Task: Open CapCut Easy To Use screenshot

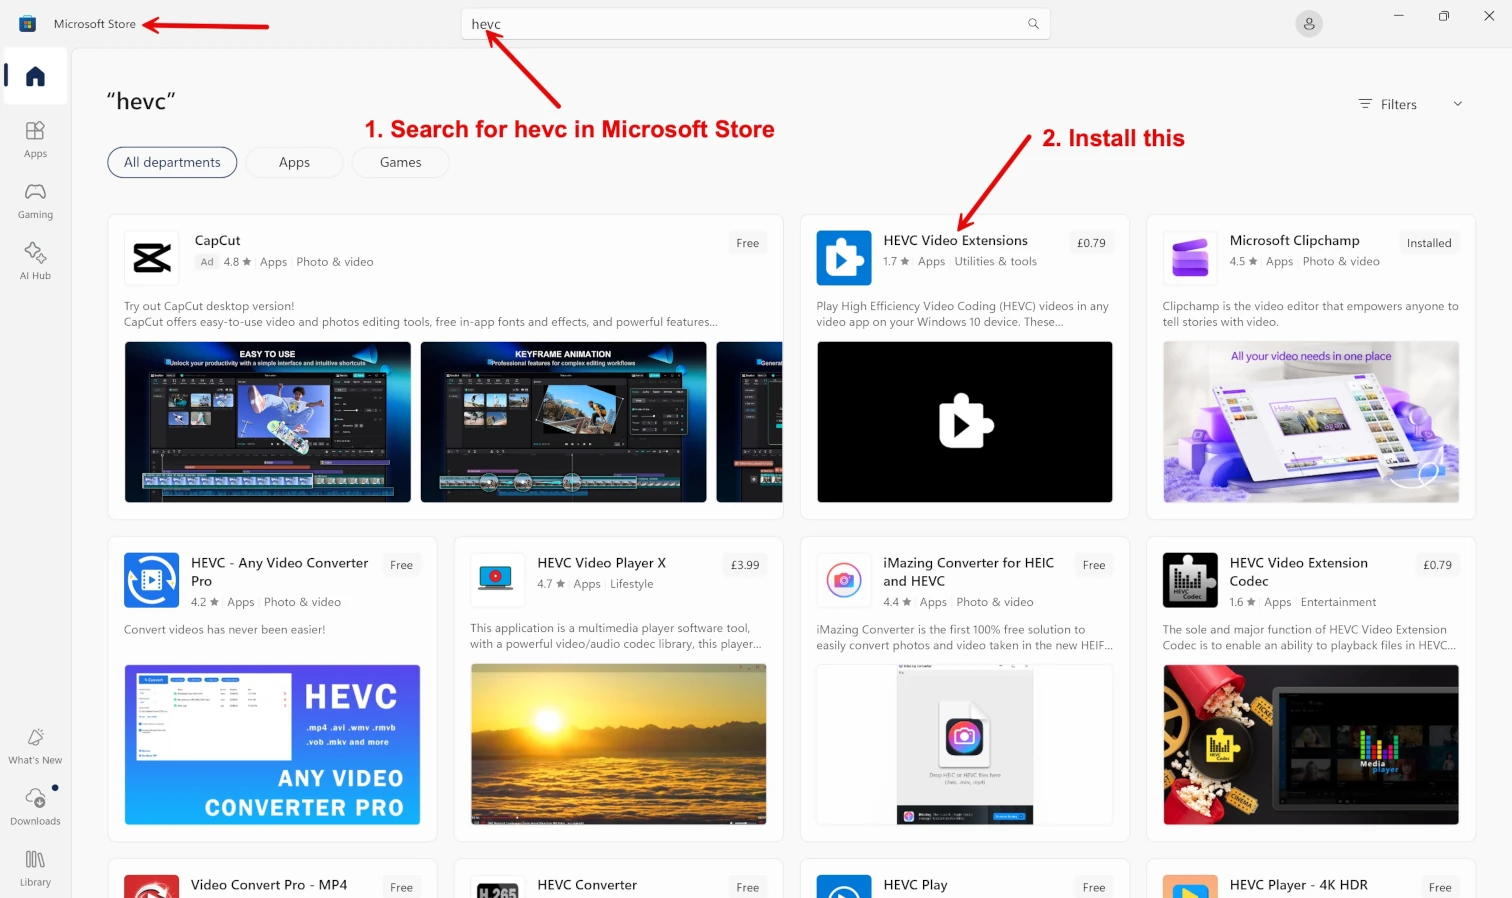Action: click(x=267, y=422)
